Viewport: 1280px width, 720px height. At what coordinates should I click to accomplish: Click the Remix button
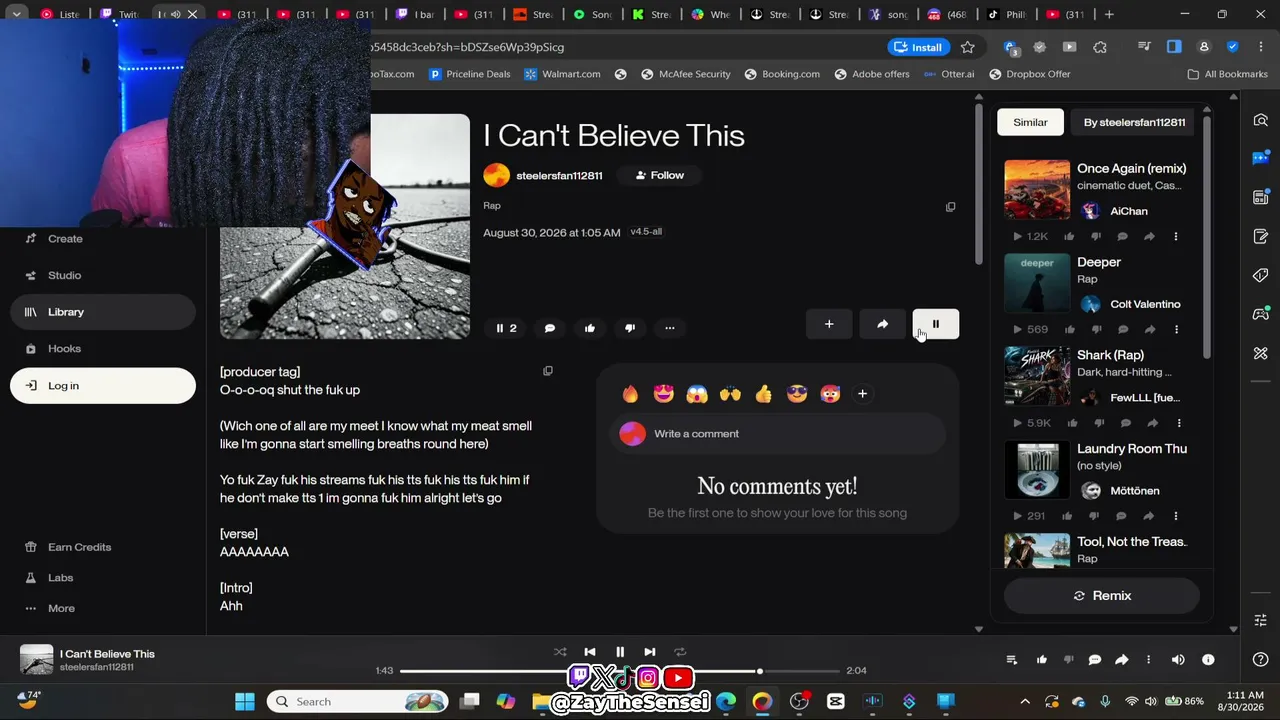click(1102, 596)
